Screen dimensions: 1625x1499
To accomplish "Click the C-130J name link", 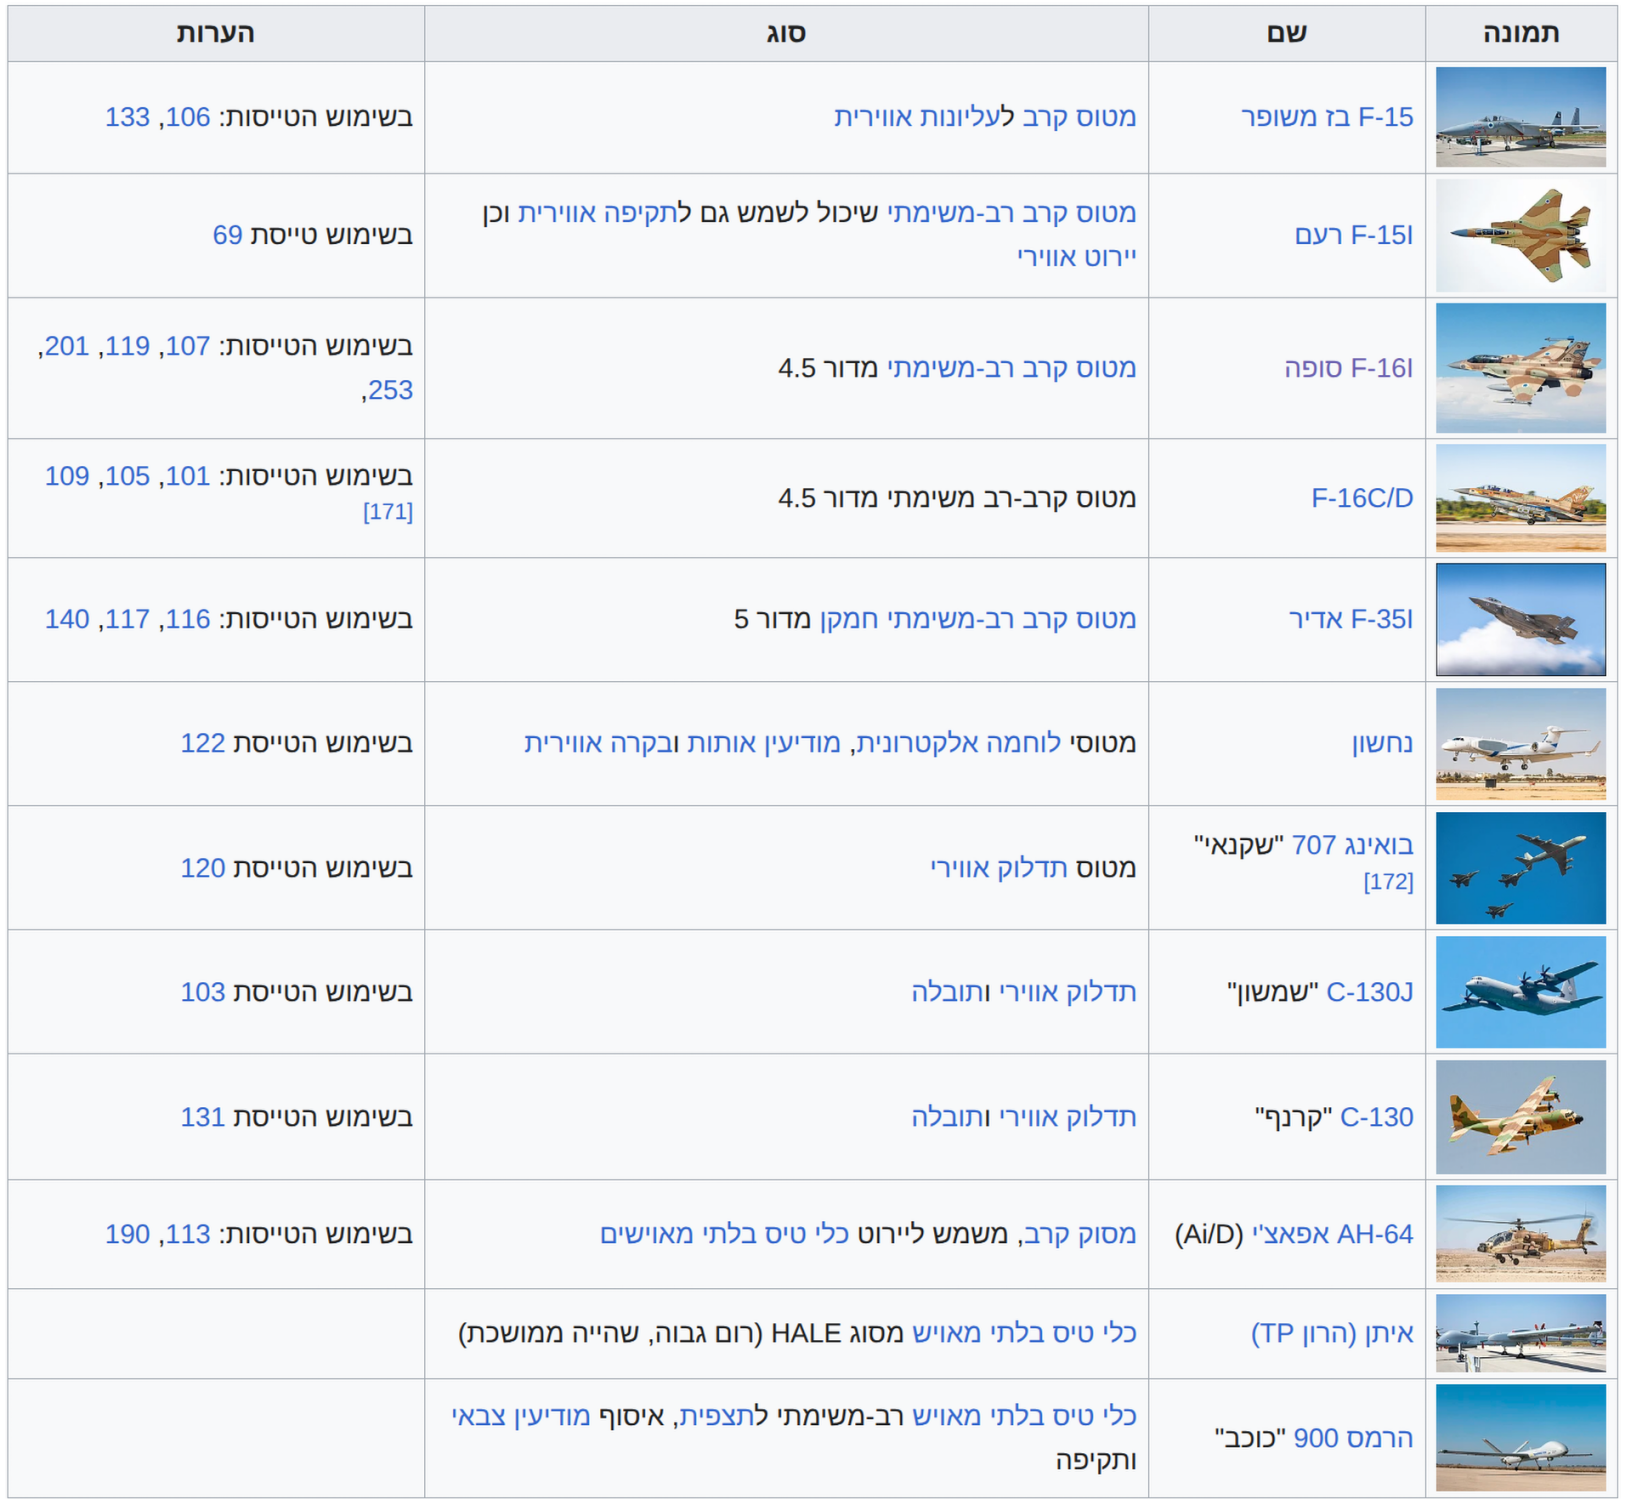I will pos(1369,992).
